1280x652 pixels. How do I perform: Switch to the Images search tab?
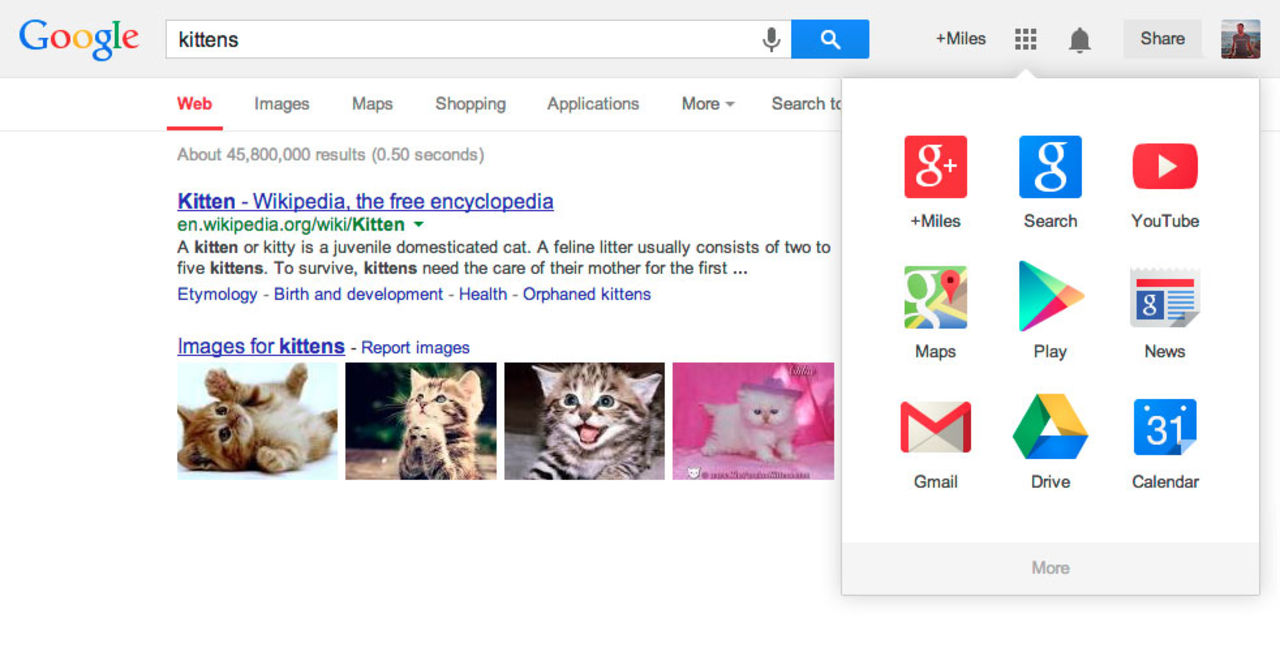point(281,104)
